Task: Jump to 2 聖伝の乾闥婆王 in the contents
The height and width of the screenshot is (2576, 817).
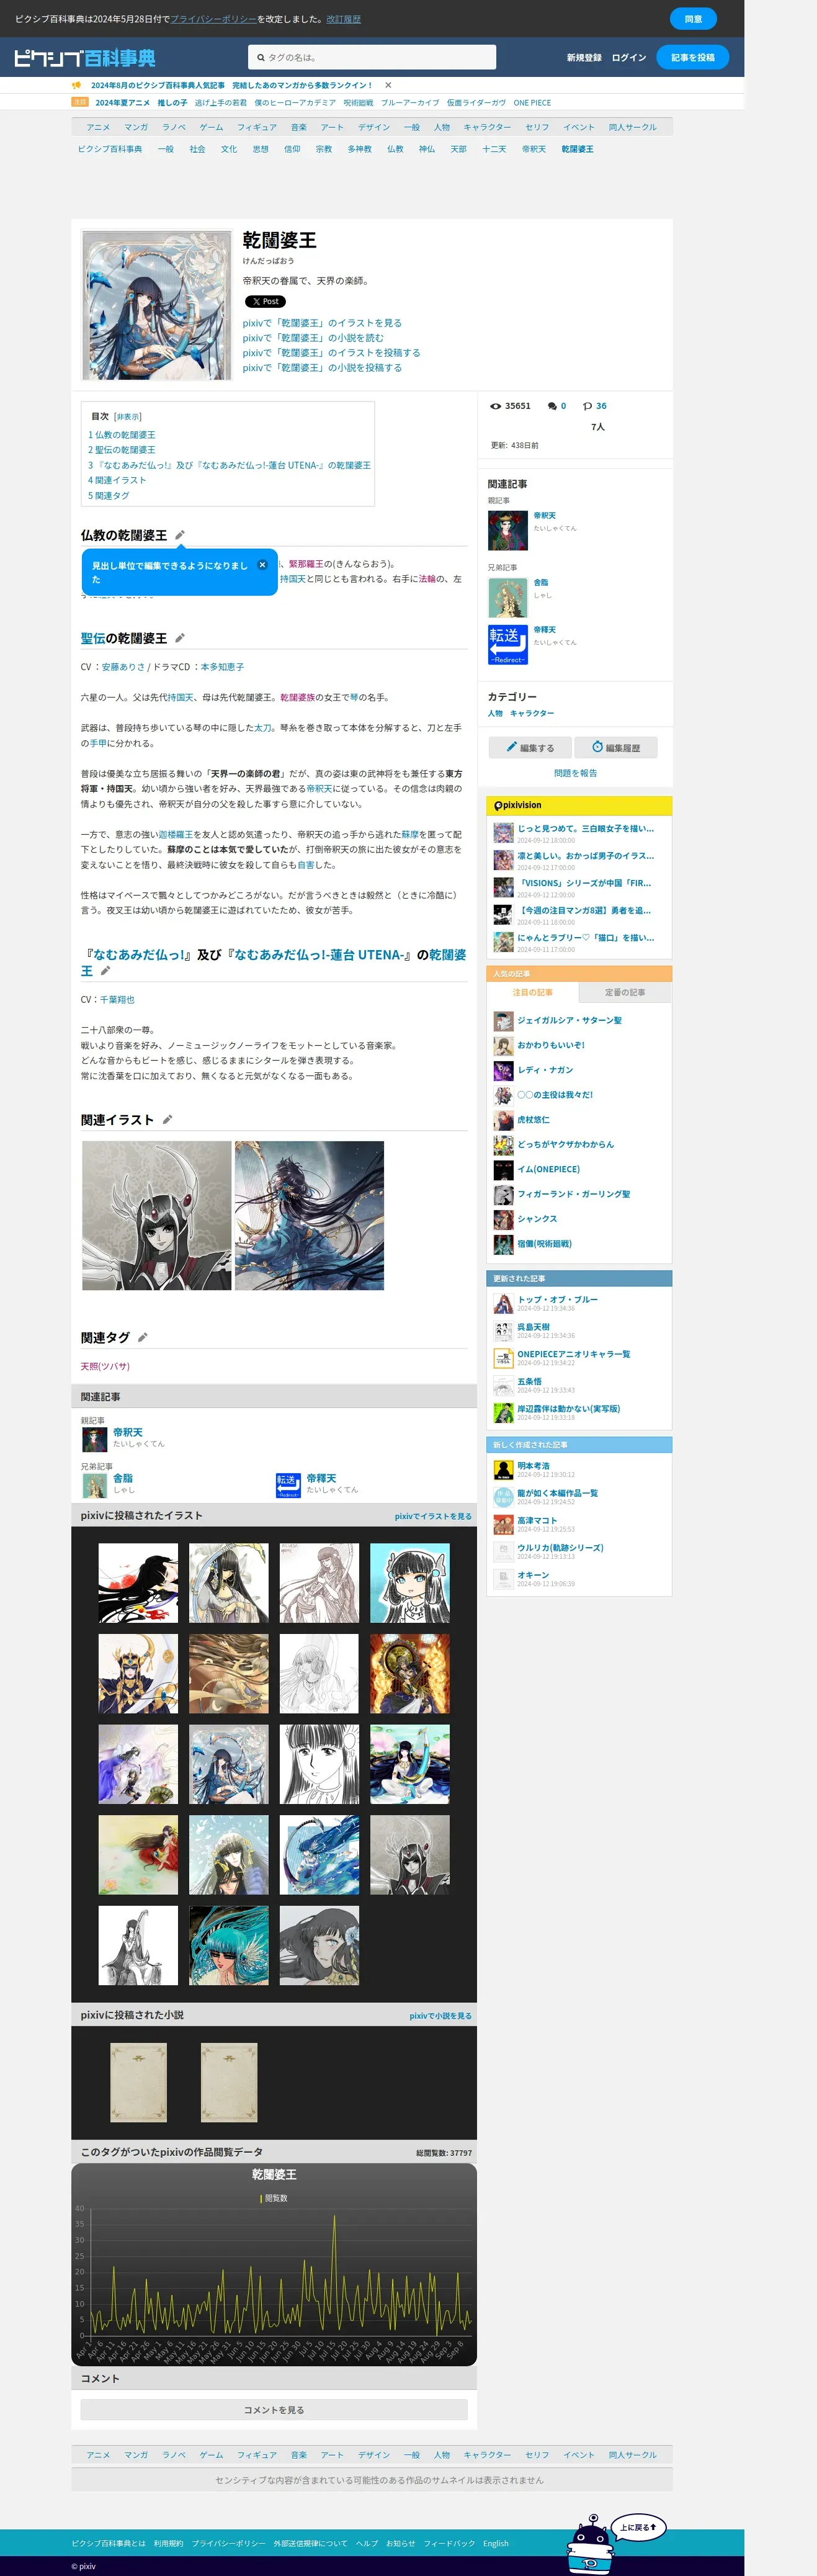Action: tap(121, 450)
